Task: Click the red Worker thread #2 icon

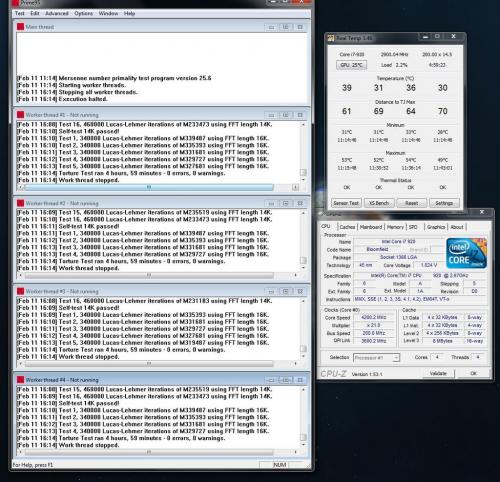Action: pyautogui.click(x=20, y=203)
